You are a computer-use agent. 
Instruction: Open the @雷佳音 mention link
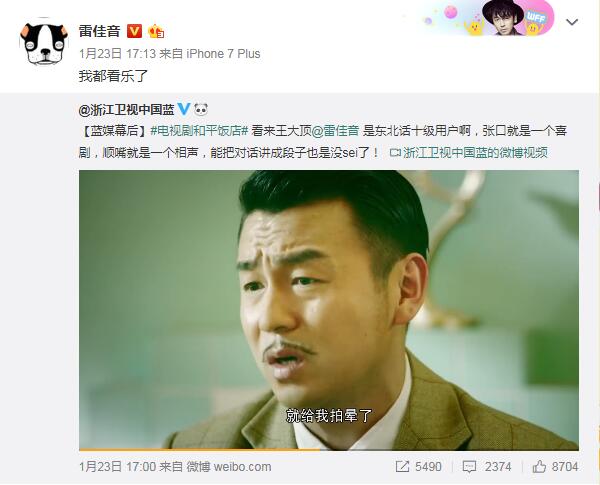pos(335,131)
